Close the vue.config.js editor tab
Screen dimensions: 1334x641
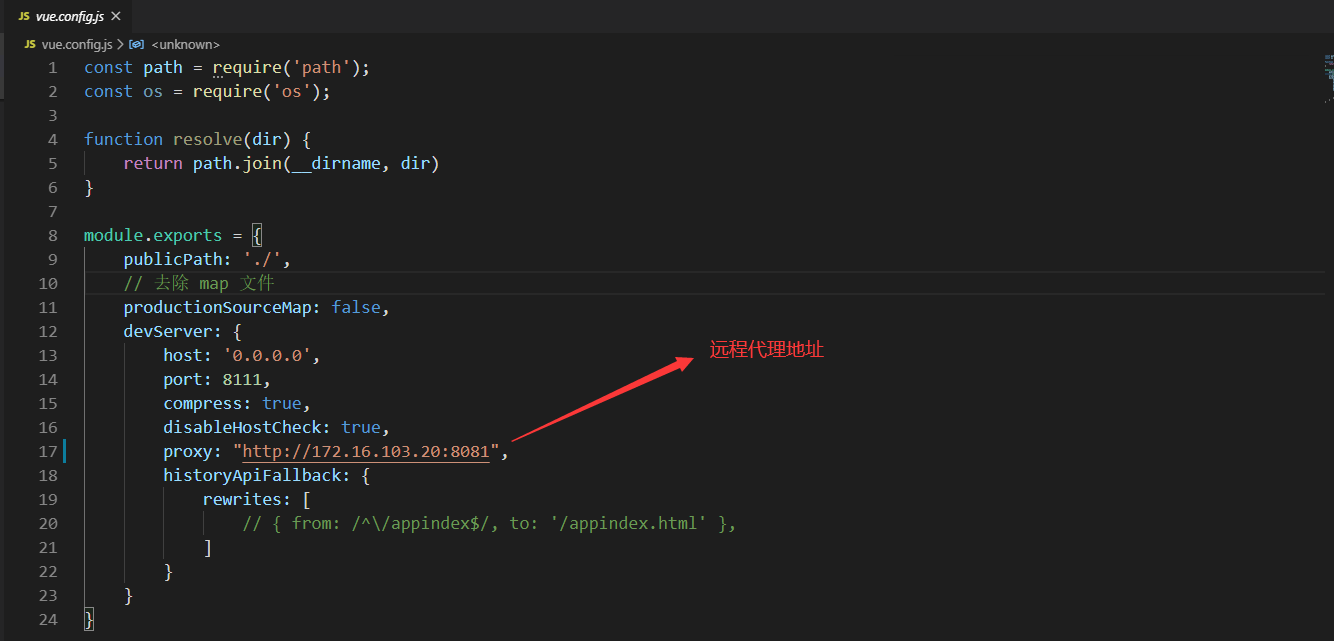coord(116,17)
